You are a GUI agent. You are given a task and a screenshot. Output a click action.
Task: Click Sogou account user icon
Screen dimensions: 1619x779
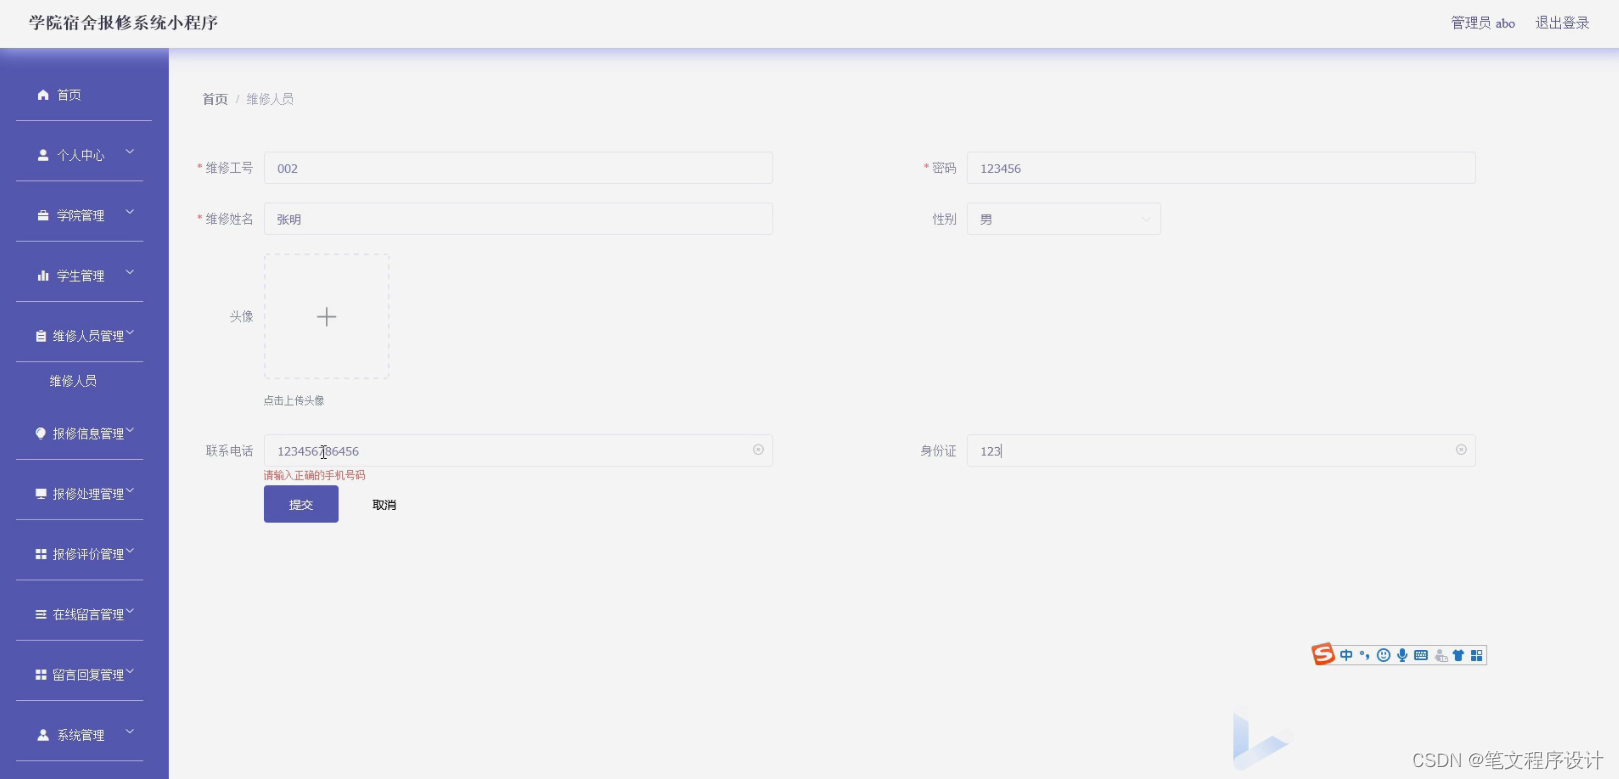[1440, 655]
